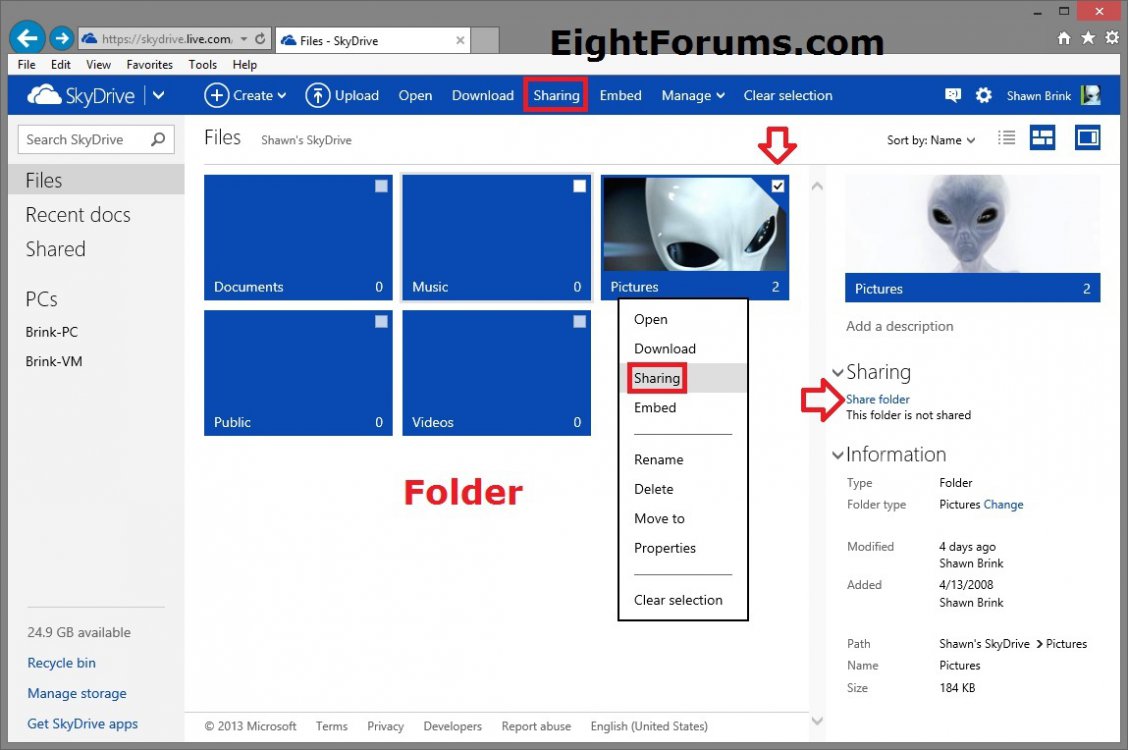Choose Open from the context menu
The width and height of the screenshot is (1128, 750).
tap(683, 319)
